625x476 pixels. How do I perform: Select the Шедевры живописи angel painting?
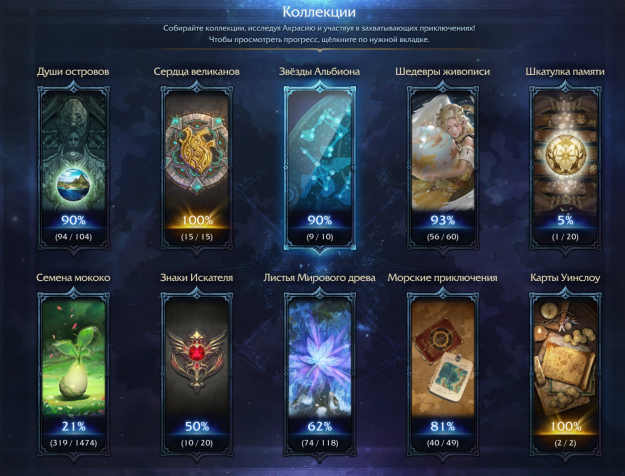pyautogui.click(x=442, y=168)
